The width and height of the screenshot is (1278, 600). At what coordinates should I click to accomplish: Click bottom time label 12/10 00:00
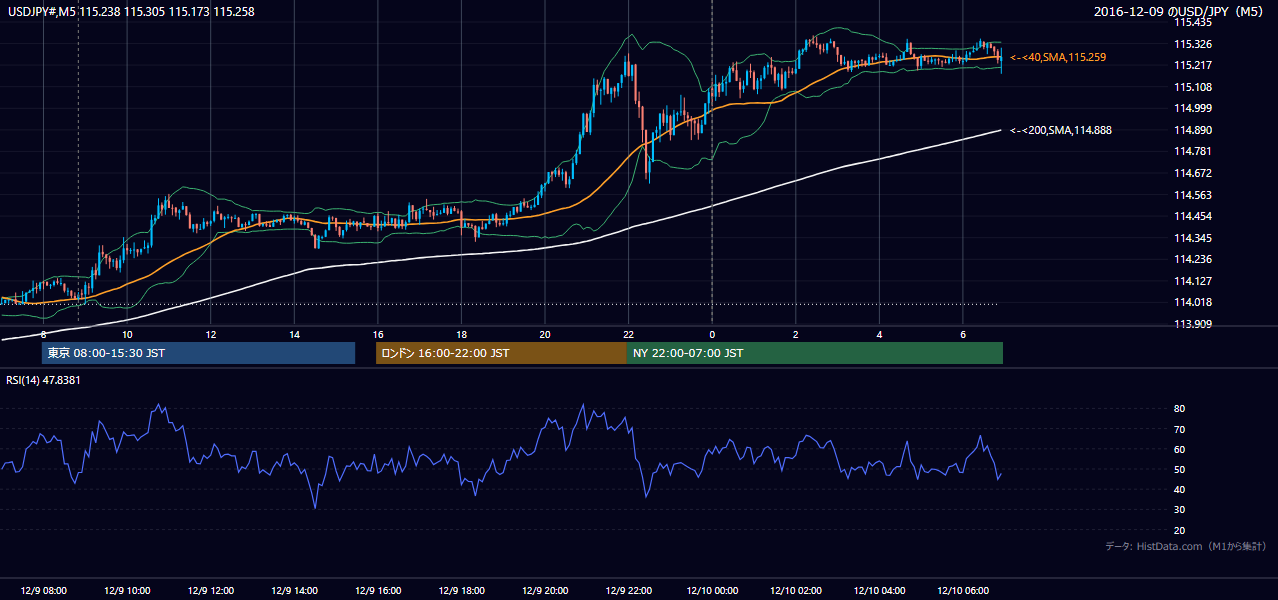point(712,591)
